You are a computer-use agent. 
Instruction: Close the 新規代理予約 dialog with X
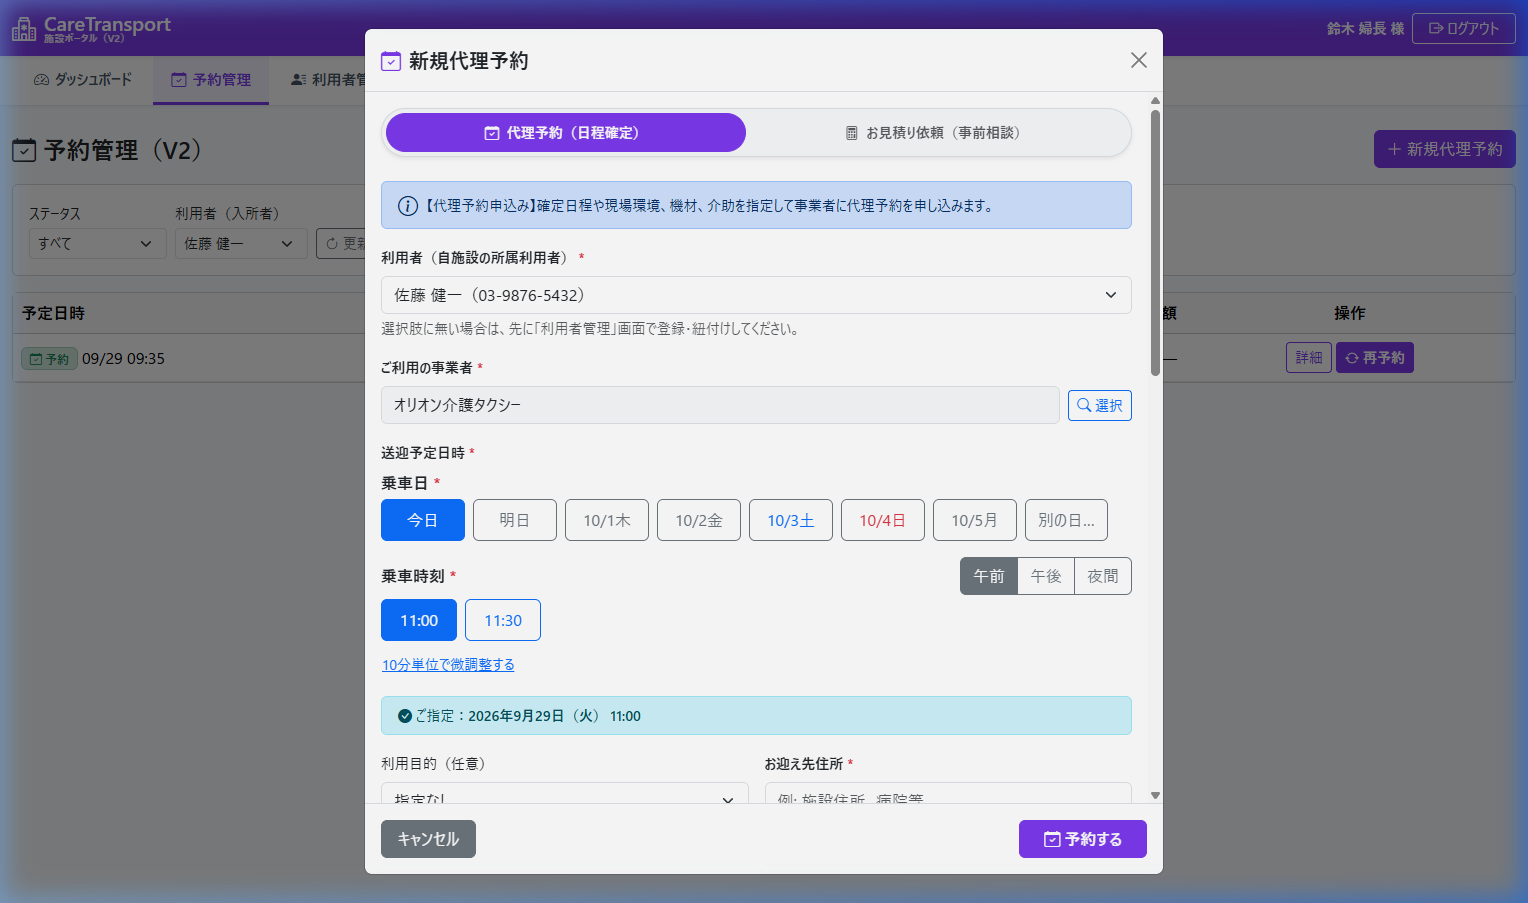click(x=1138, y=60)
